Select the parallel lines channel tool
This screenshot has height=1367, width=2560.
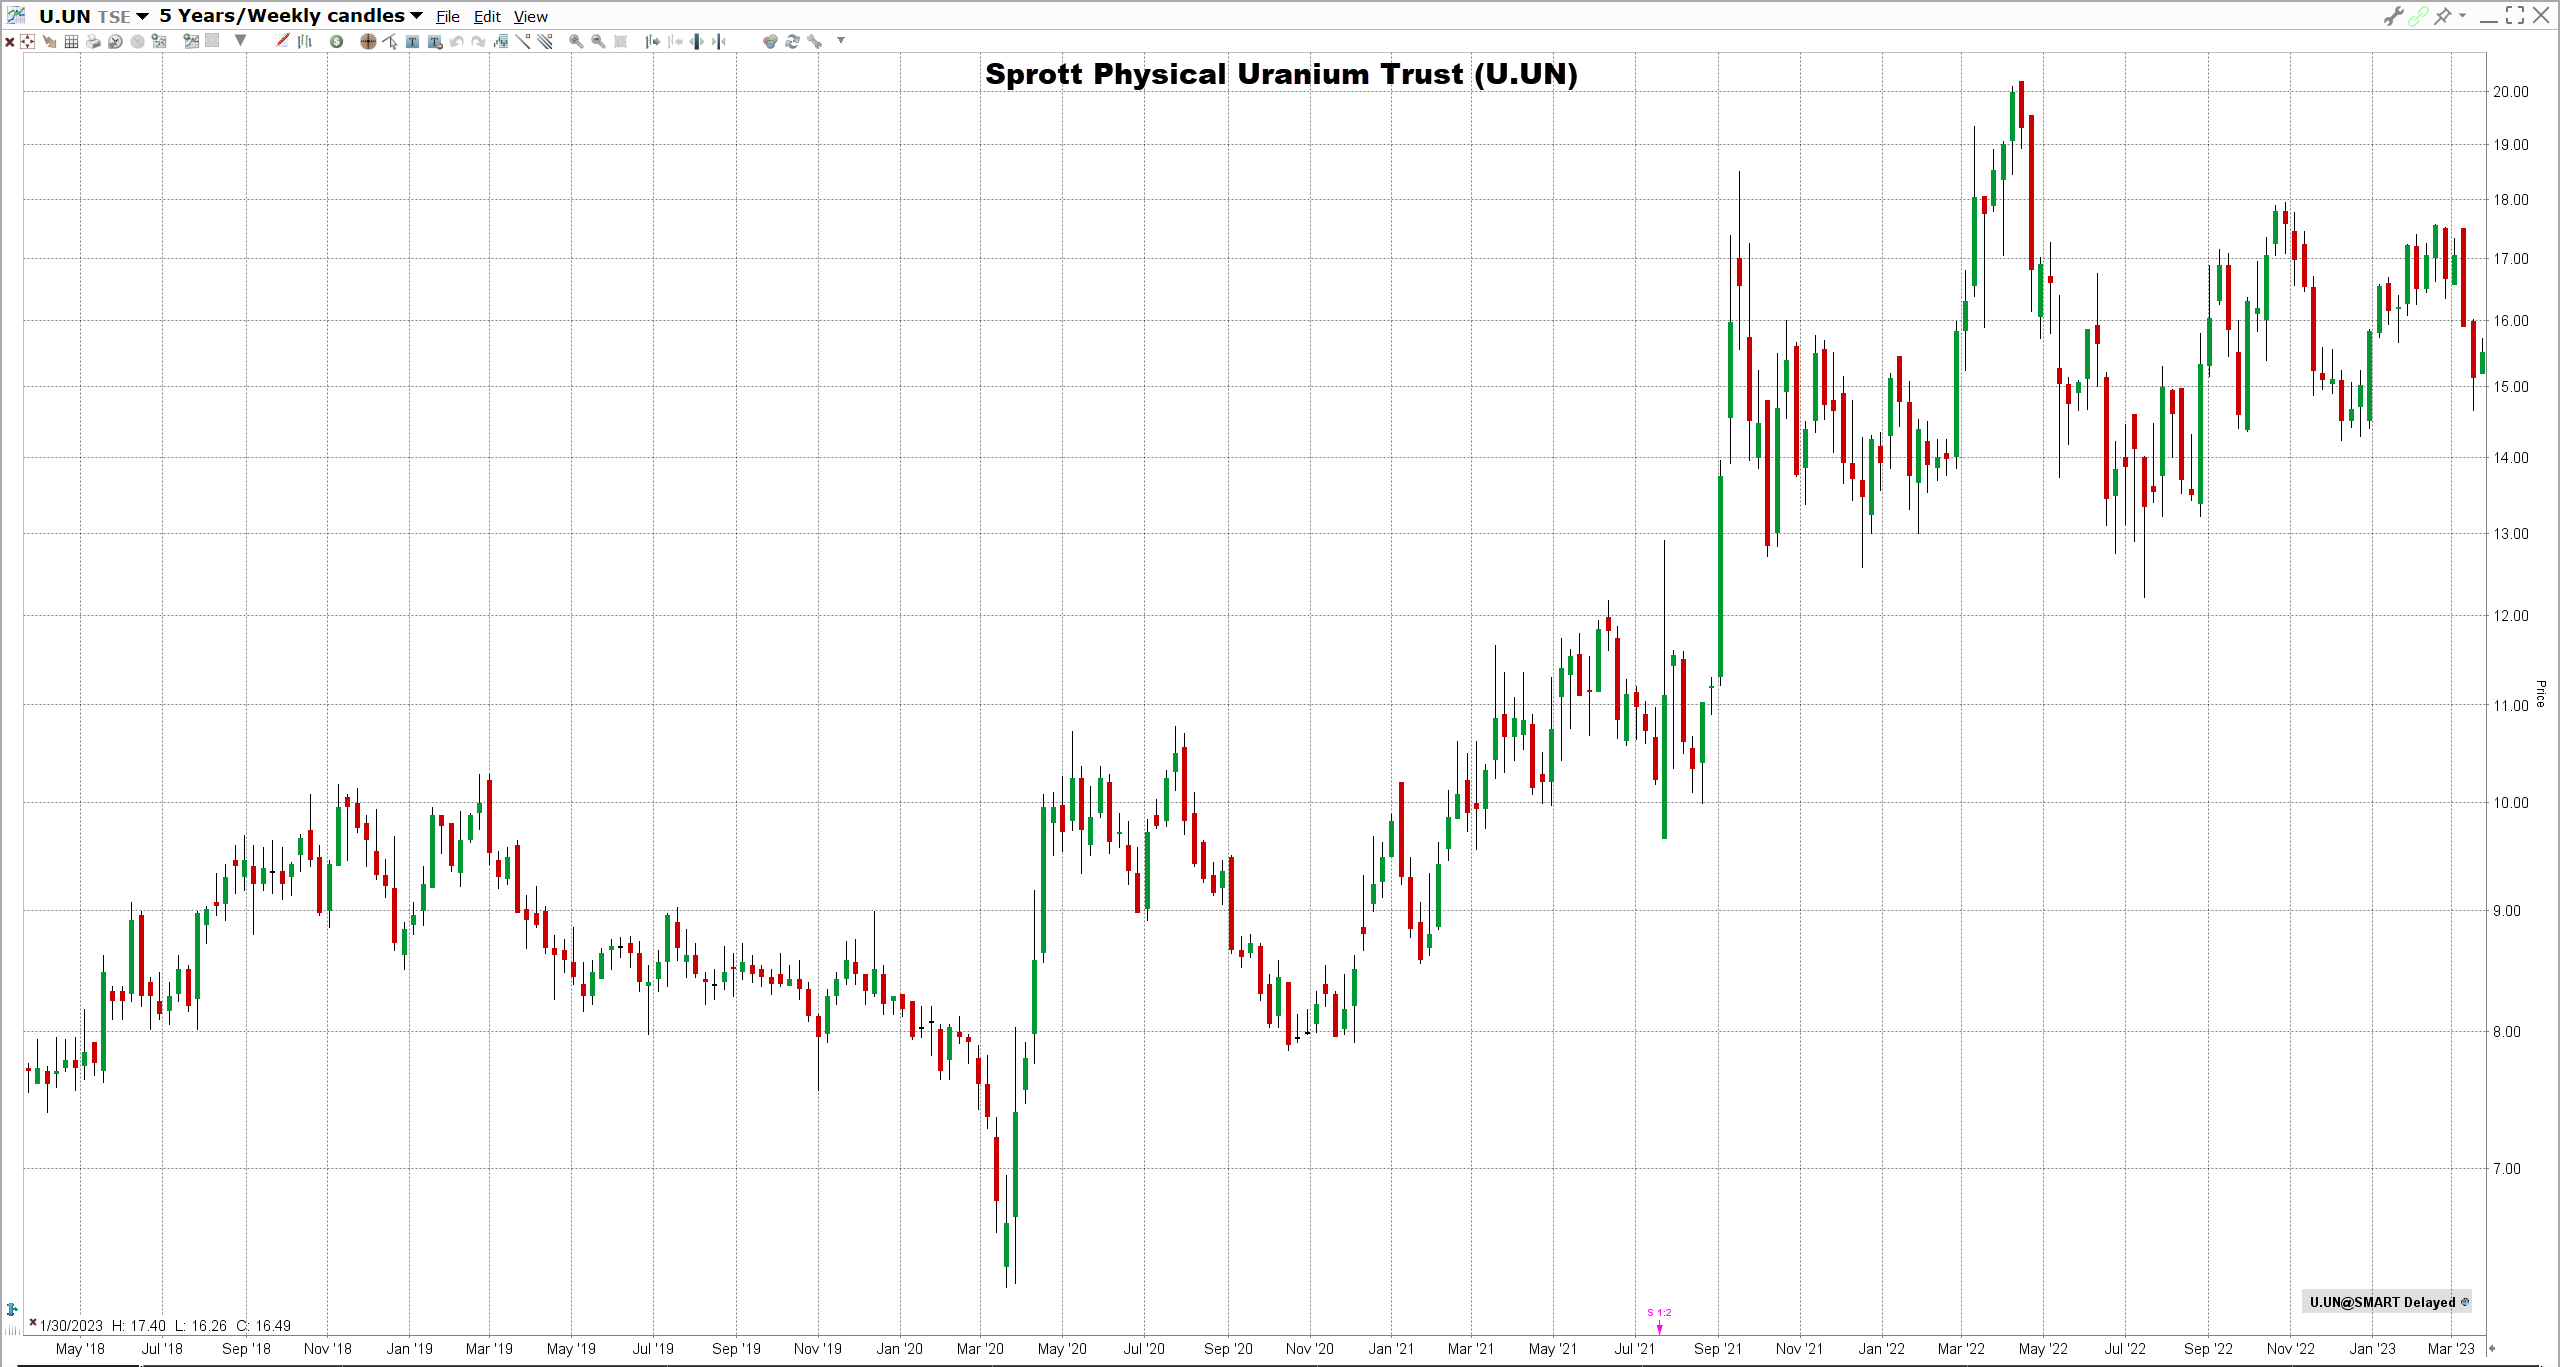point(545,41)
